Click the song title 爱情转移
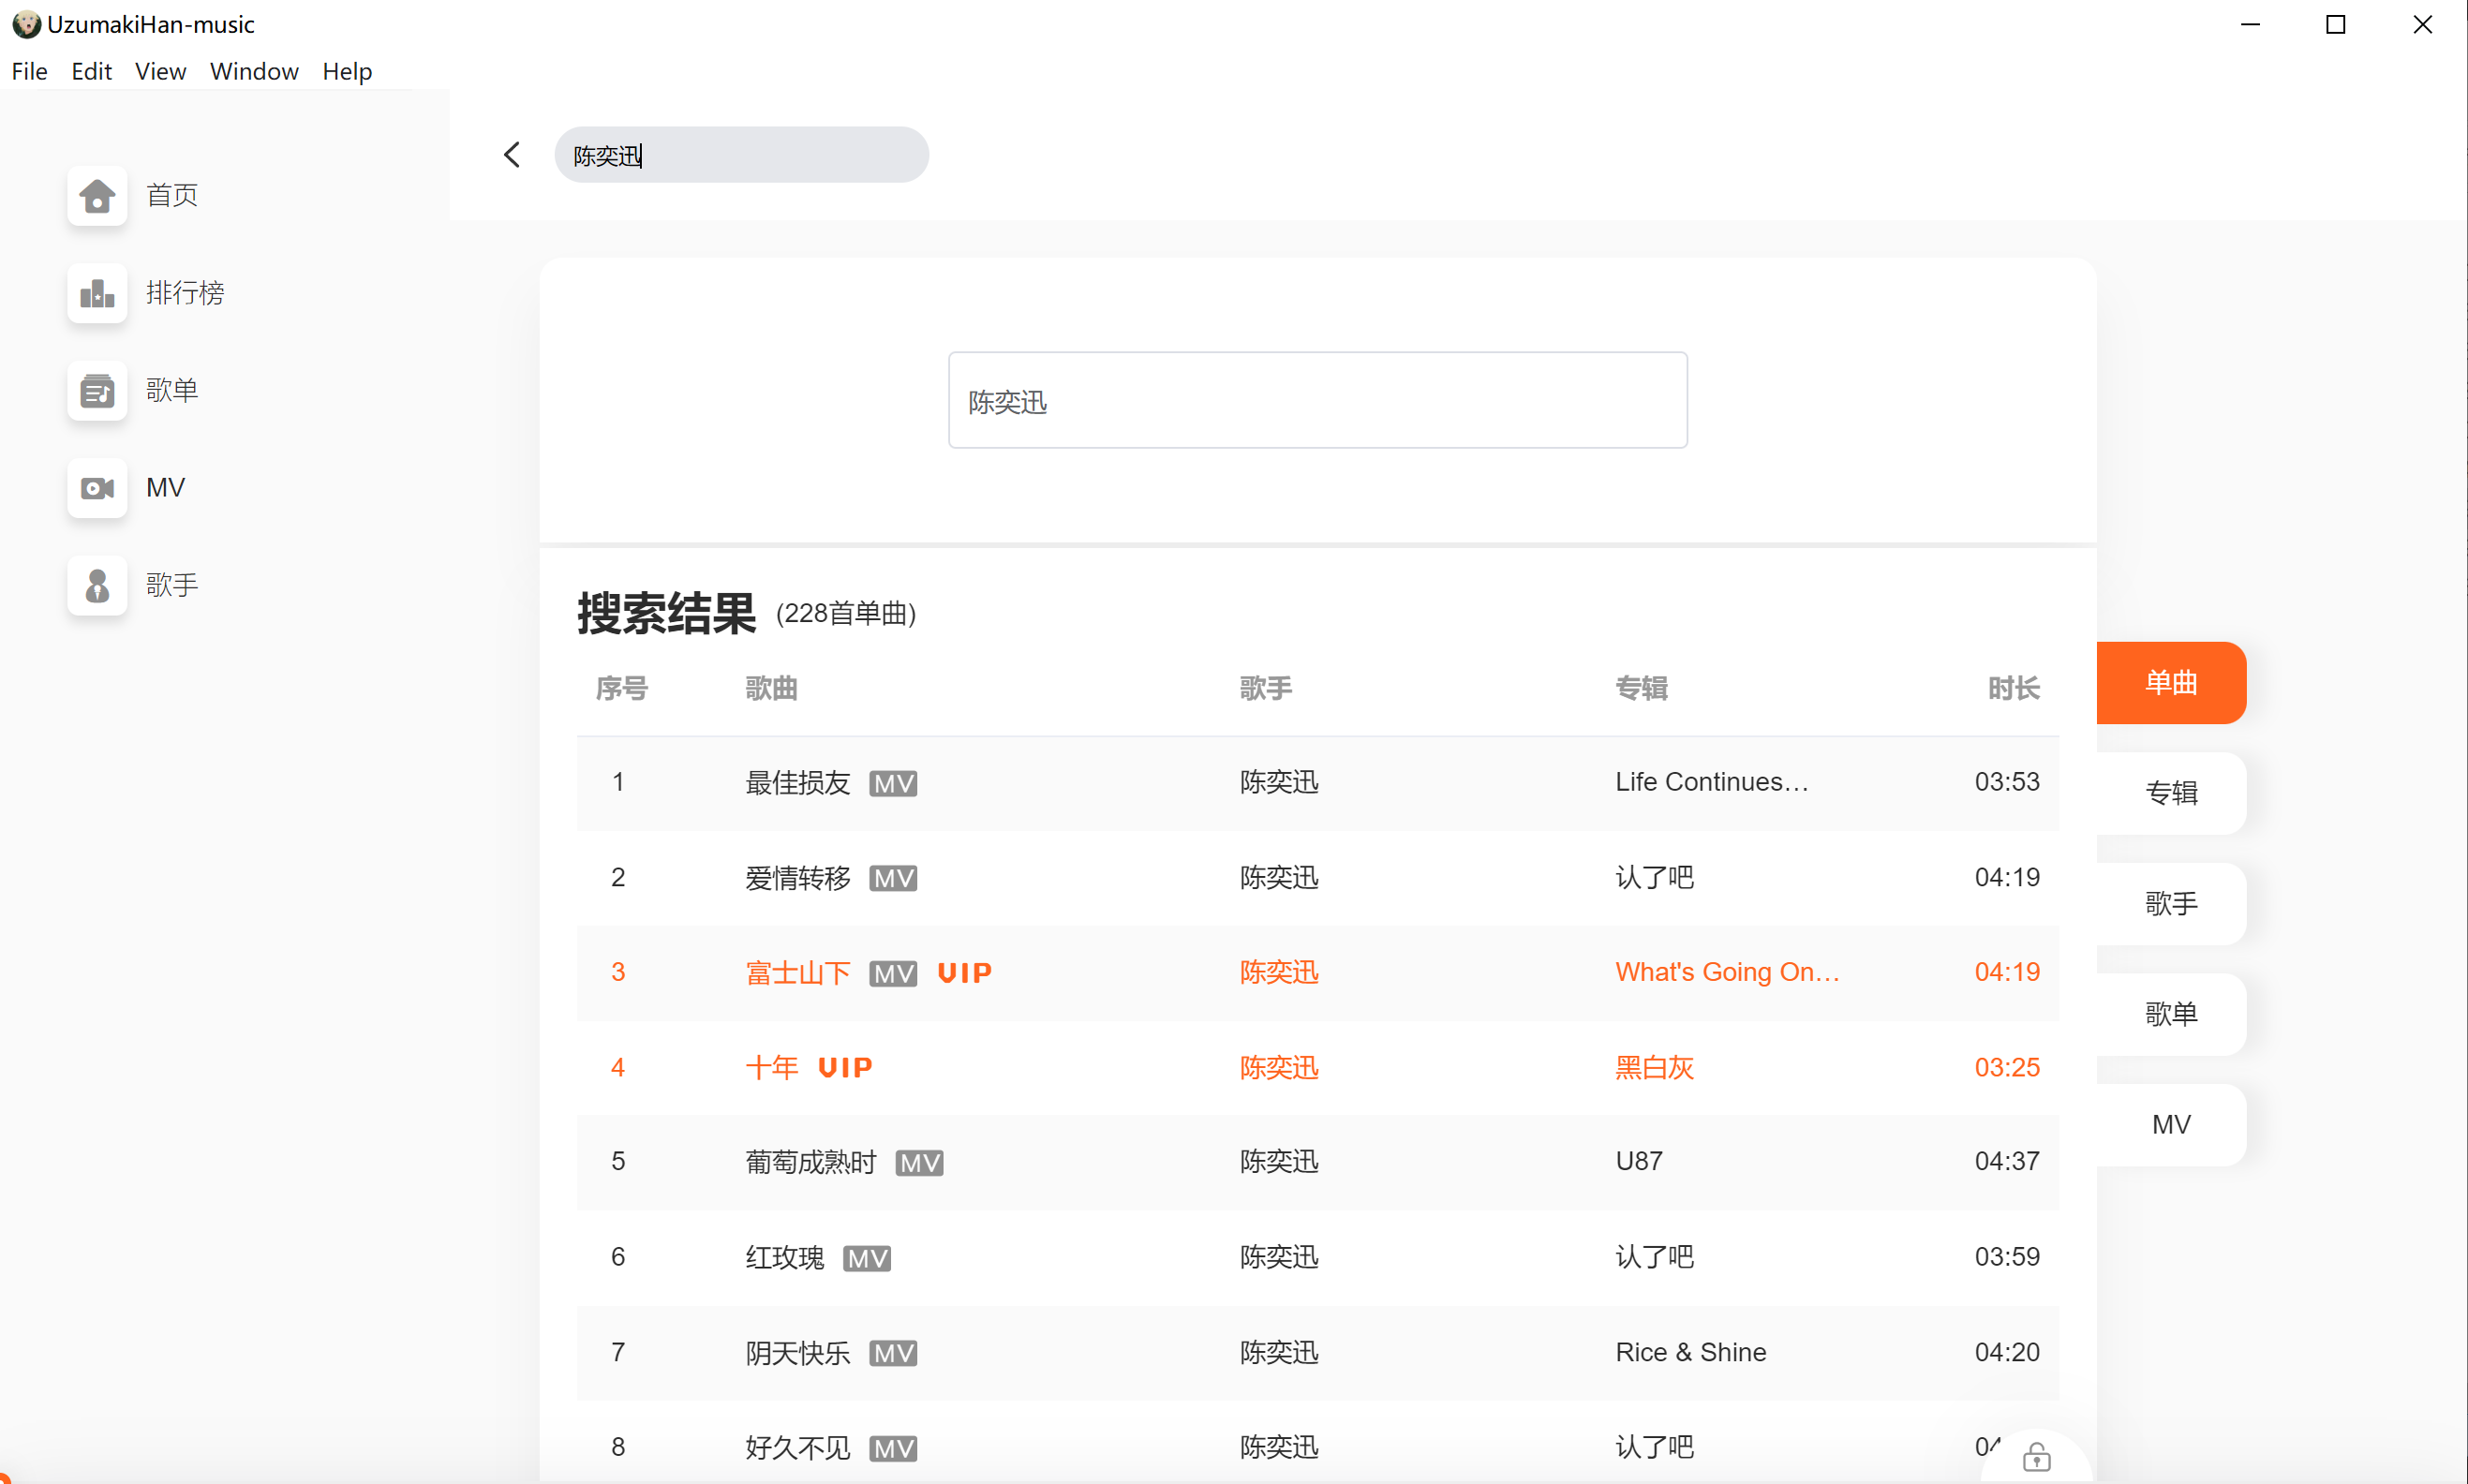The height and width of the screenshot is (1484, 2468). 797,878
